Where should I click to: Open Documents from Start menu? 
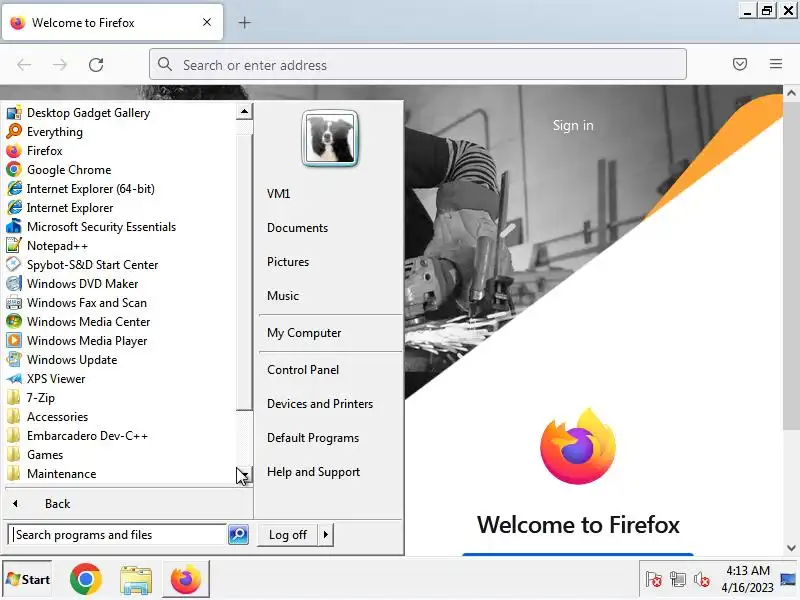click(297, 228)
